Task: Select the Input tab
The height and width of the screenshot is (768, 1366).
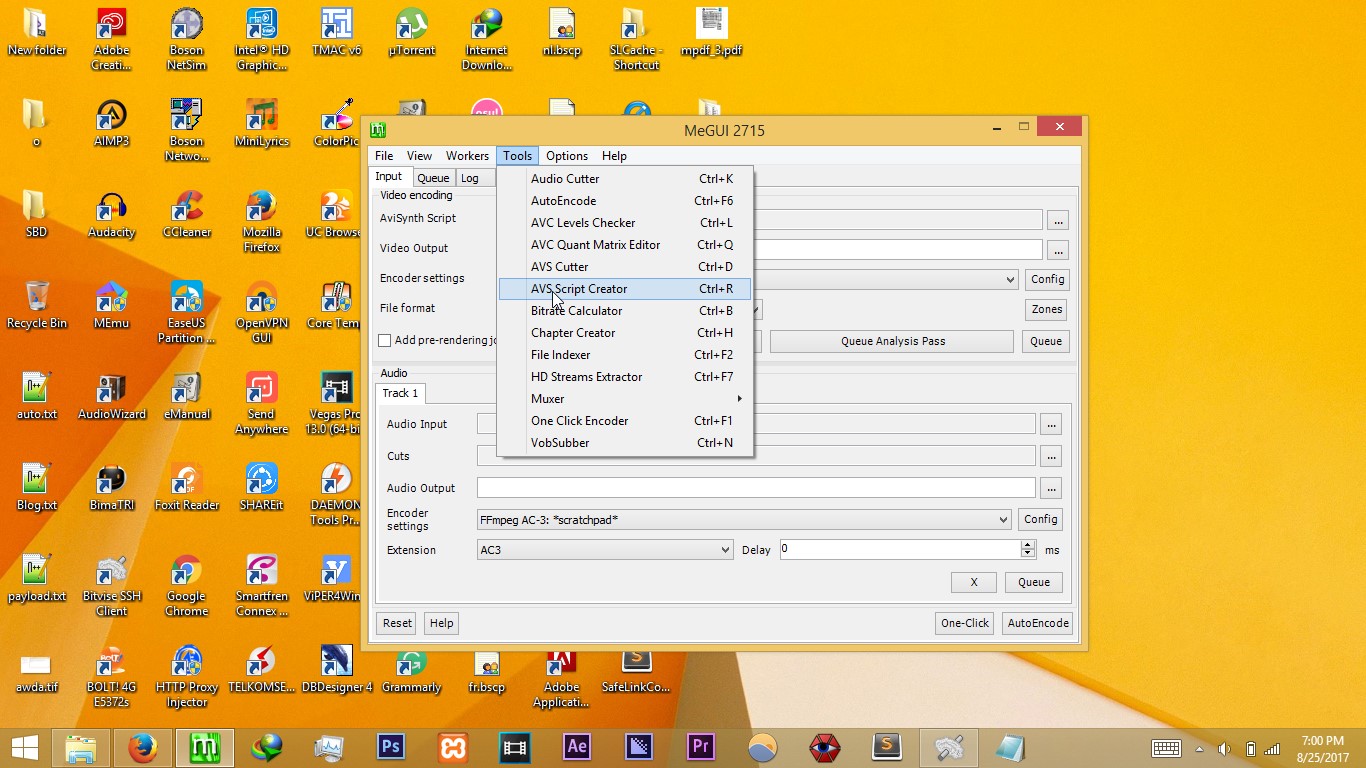Action: 389,176
